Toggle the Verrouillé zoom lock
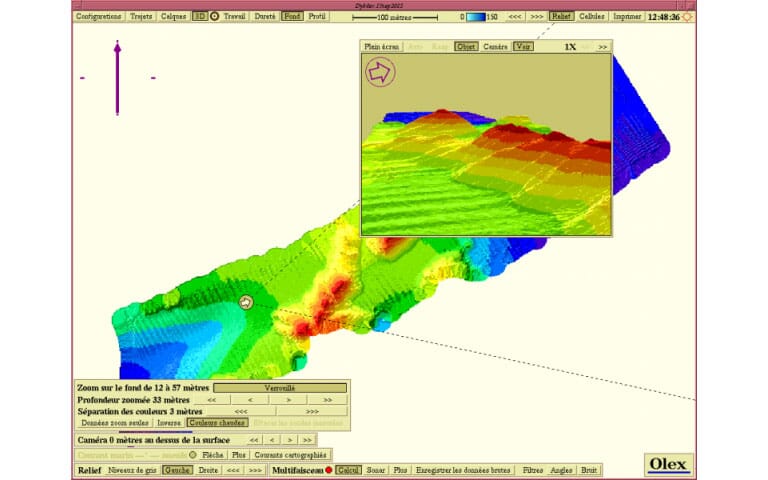 (280, 388)
